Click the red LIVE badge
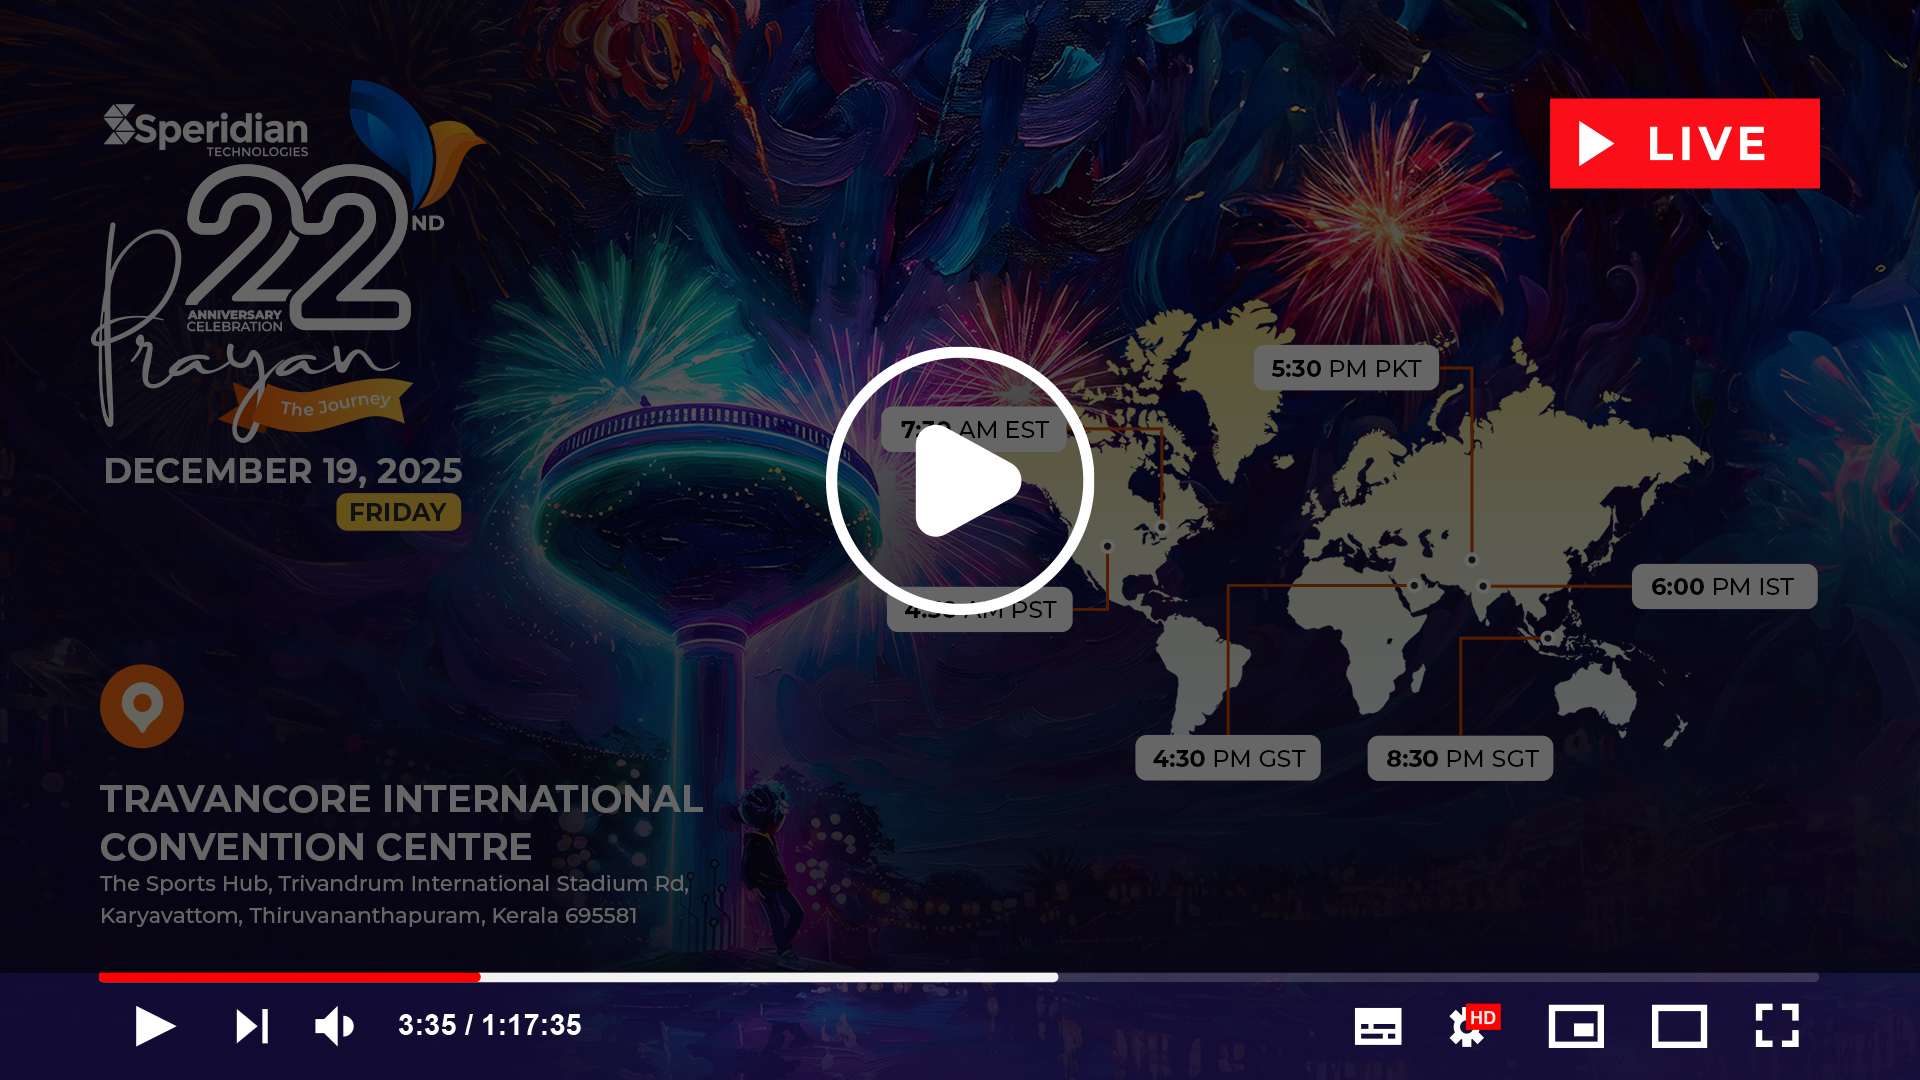Viewport: 1920px width, 1080px height. (1684, 143)
